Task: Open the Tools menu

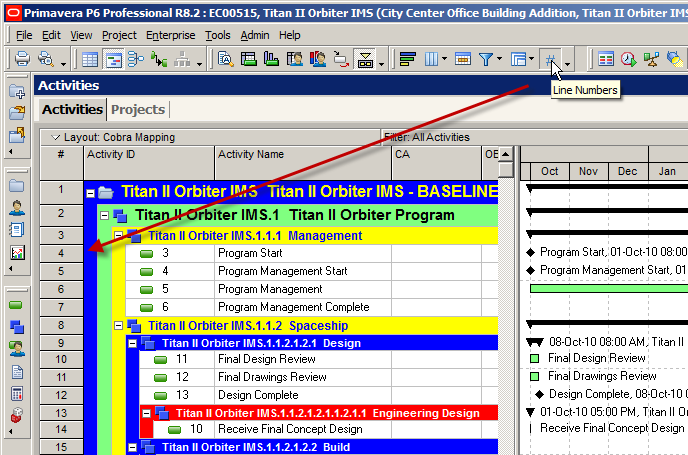Action: [x=218, y=35]
